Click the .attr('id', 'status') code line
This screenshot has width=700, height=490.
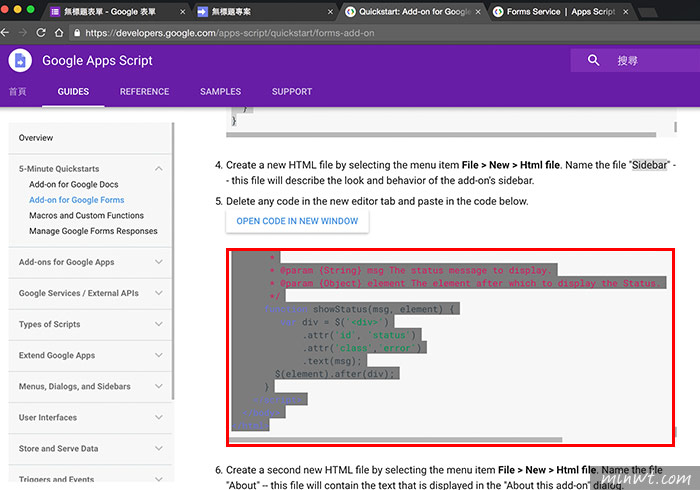(360, 335)
